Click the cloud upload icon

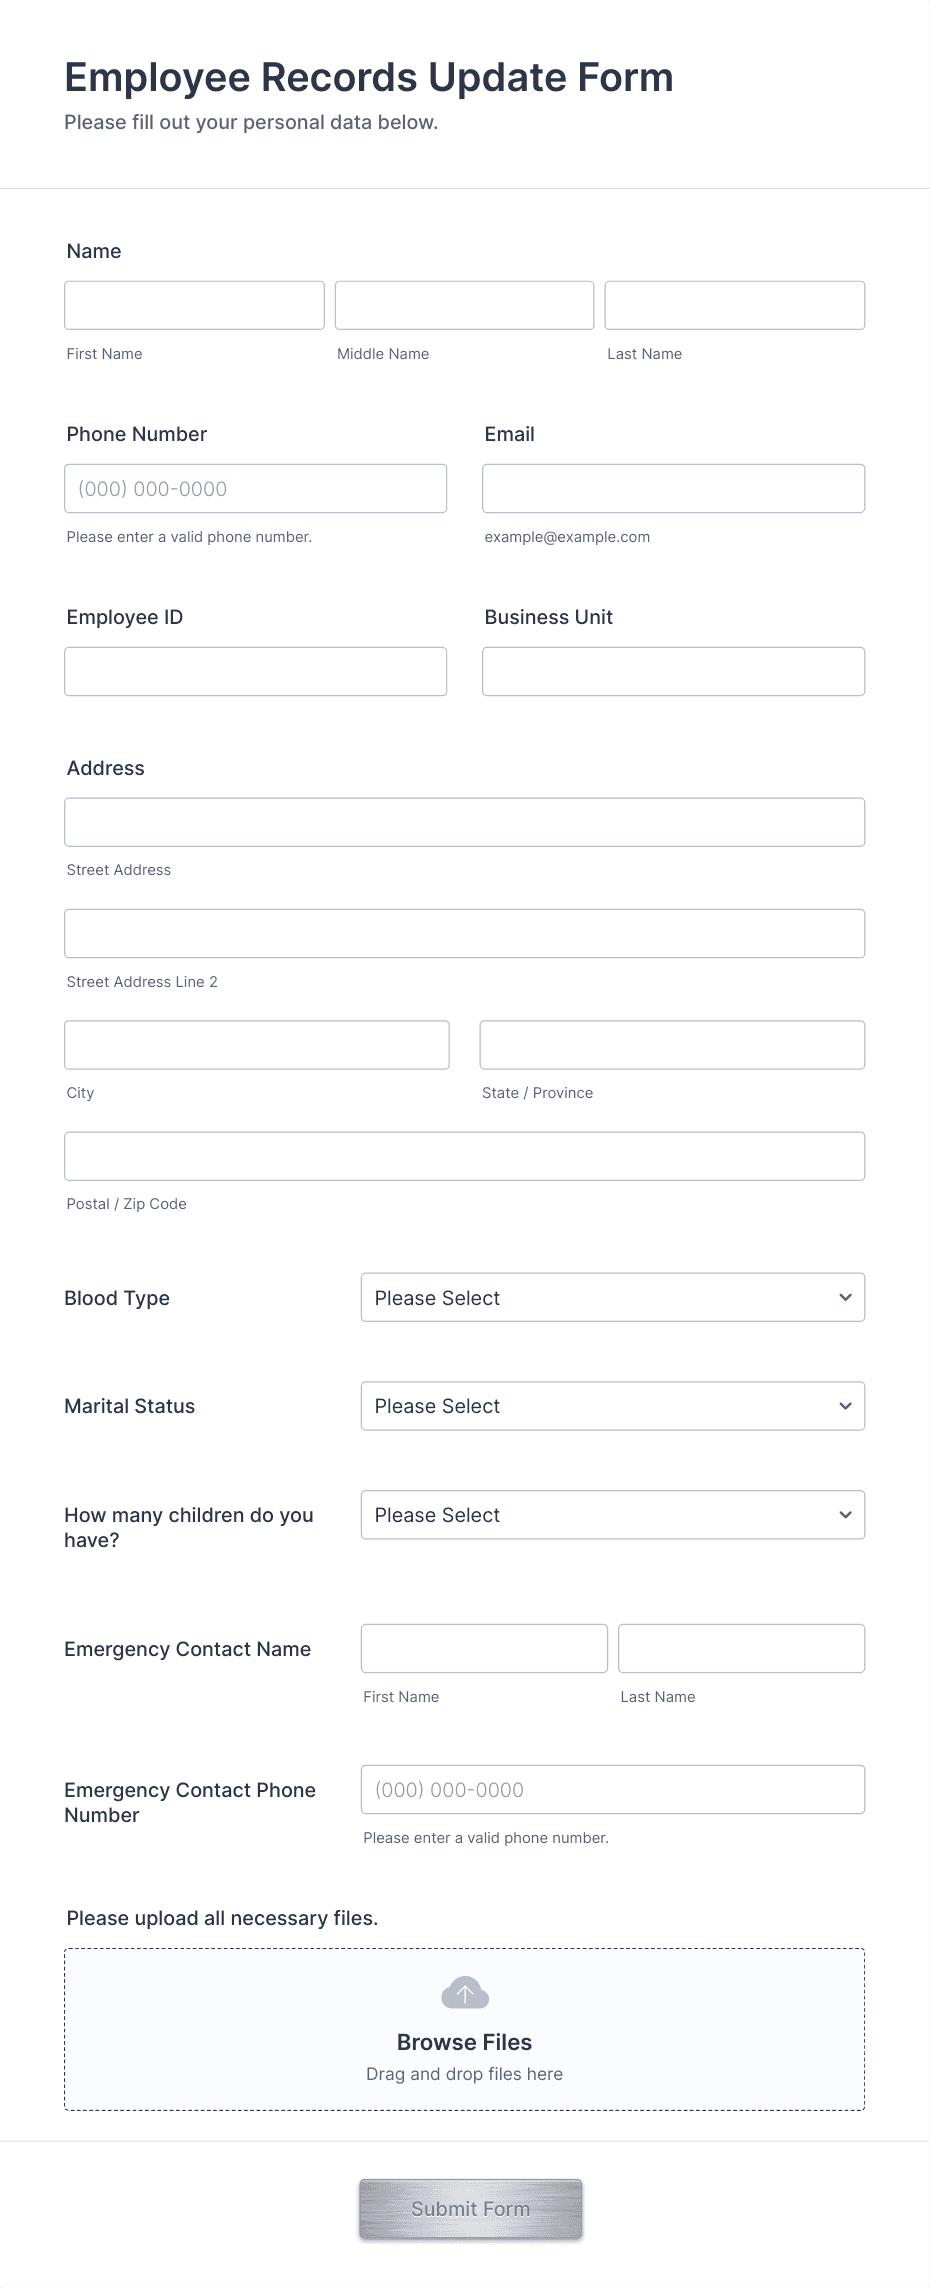pos(464,1992)
